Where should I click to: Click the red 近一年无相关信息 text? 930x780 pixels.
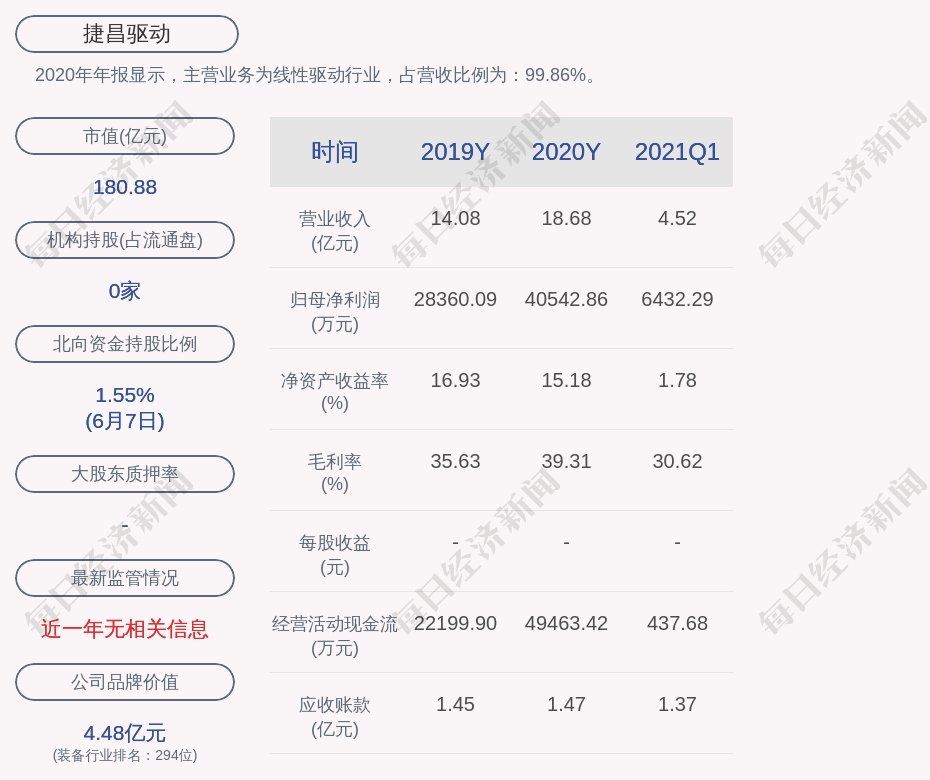click(125, 629)
